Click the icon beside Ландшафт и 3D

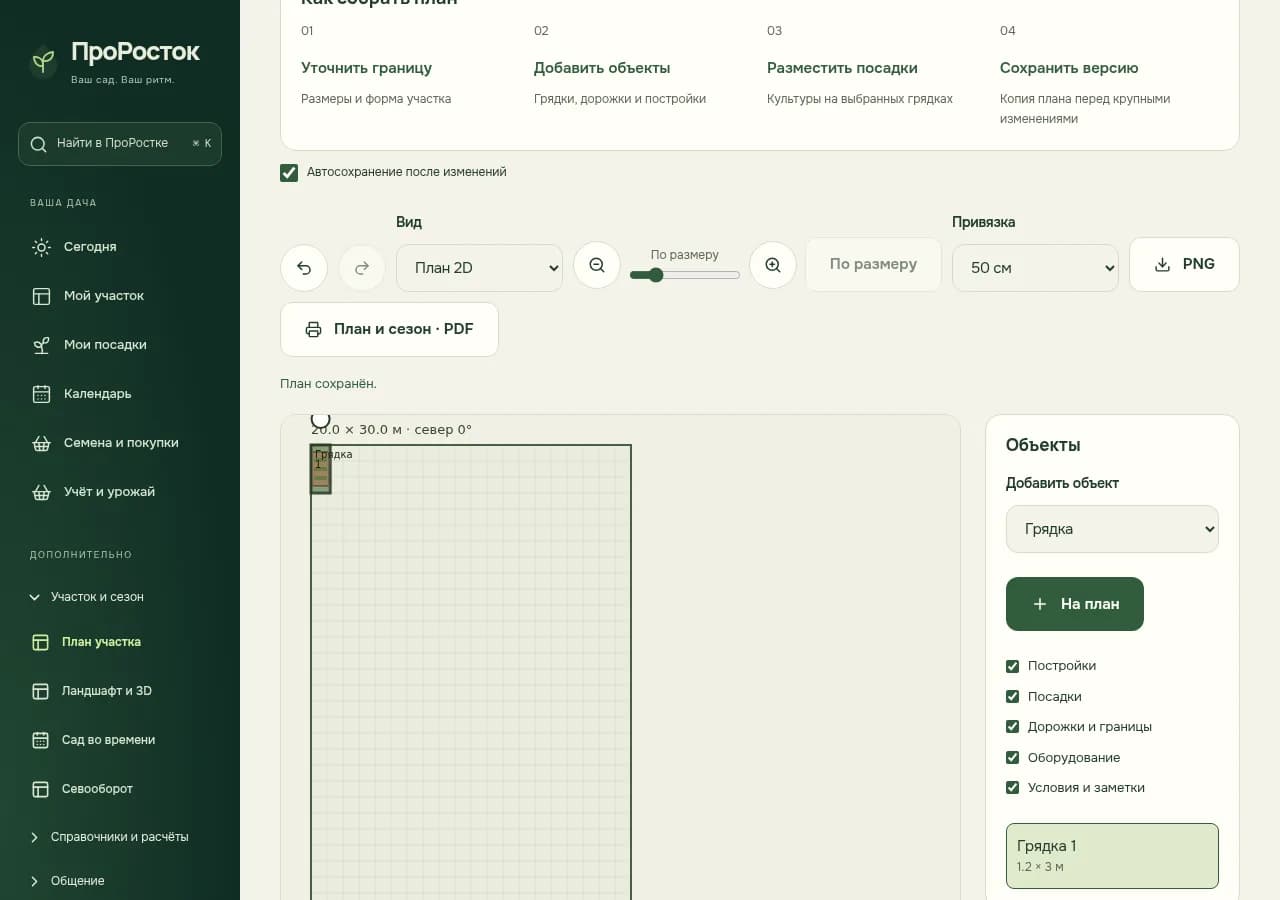(40, 691)
